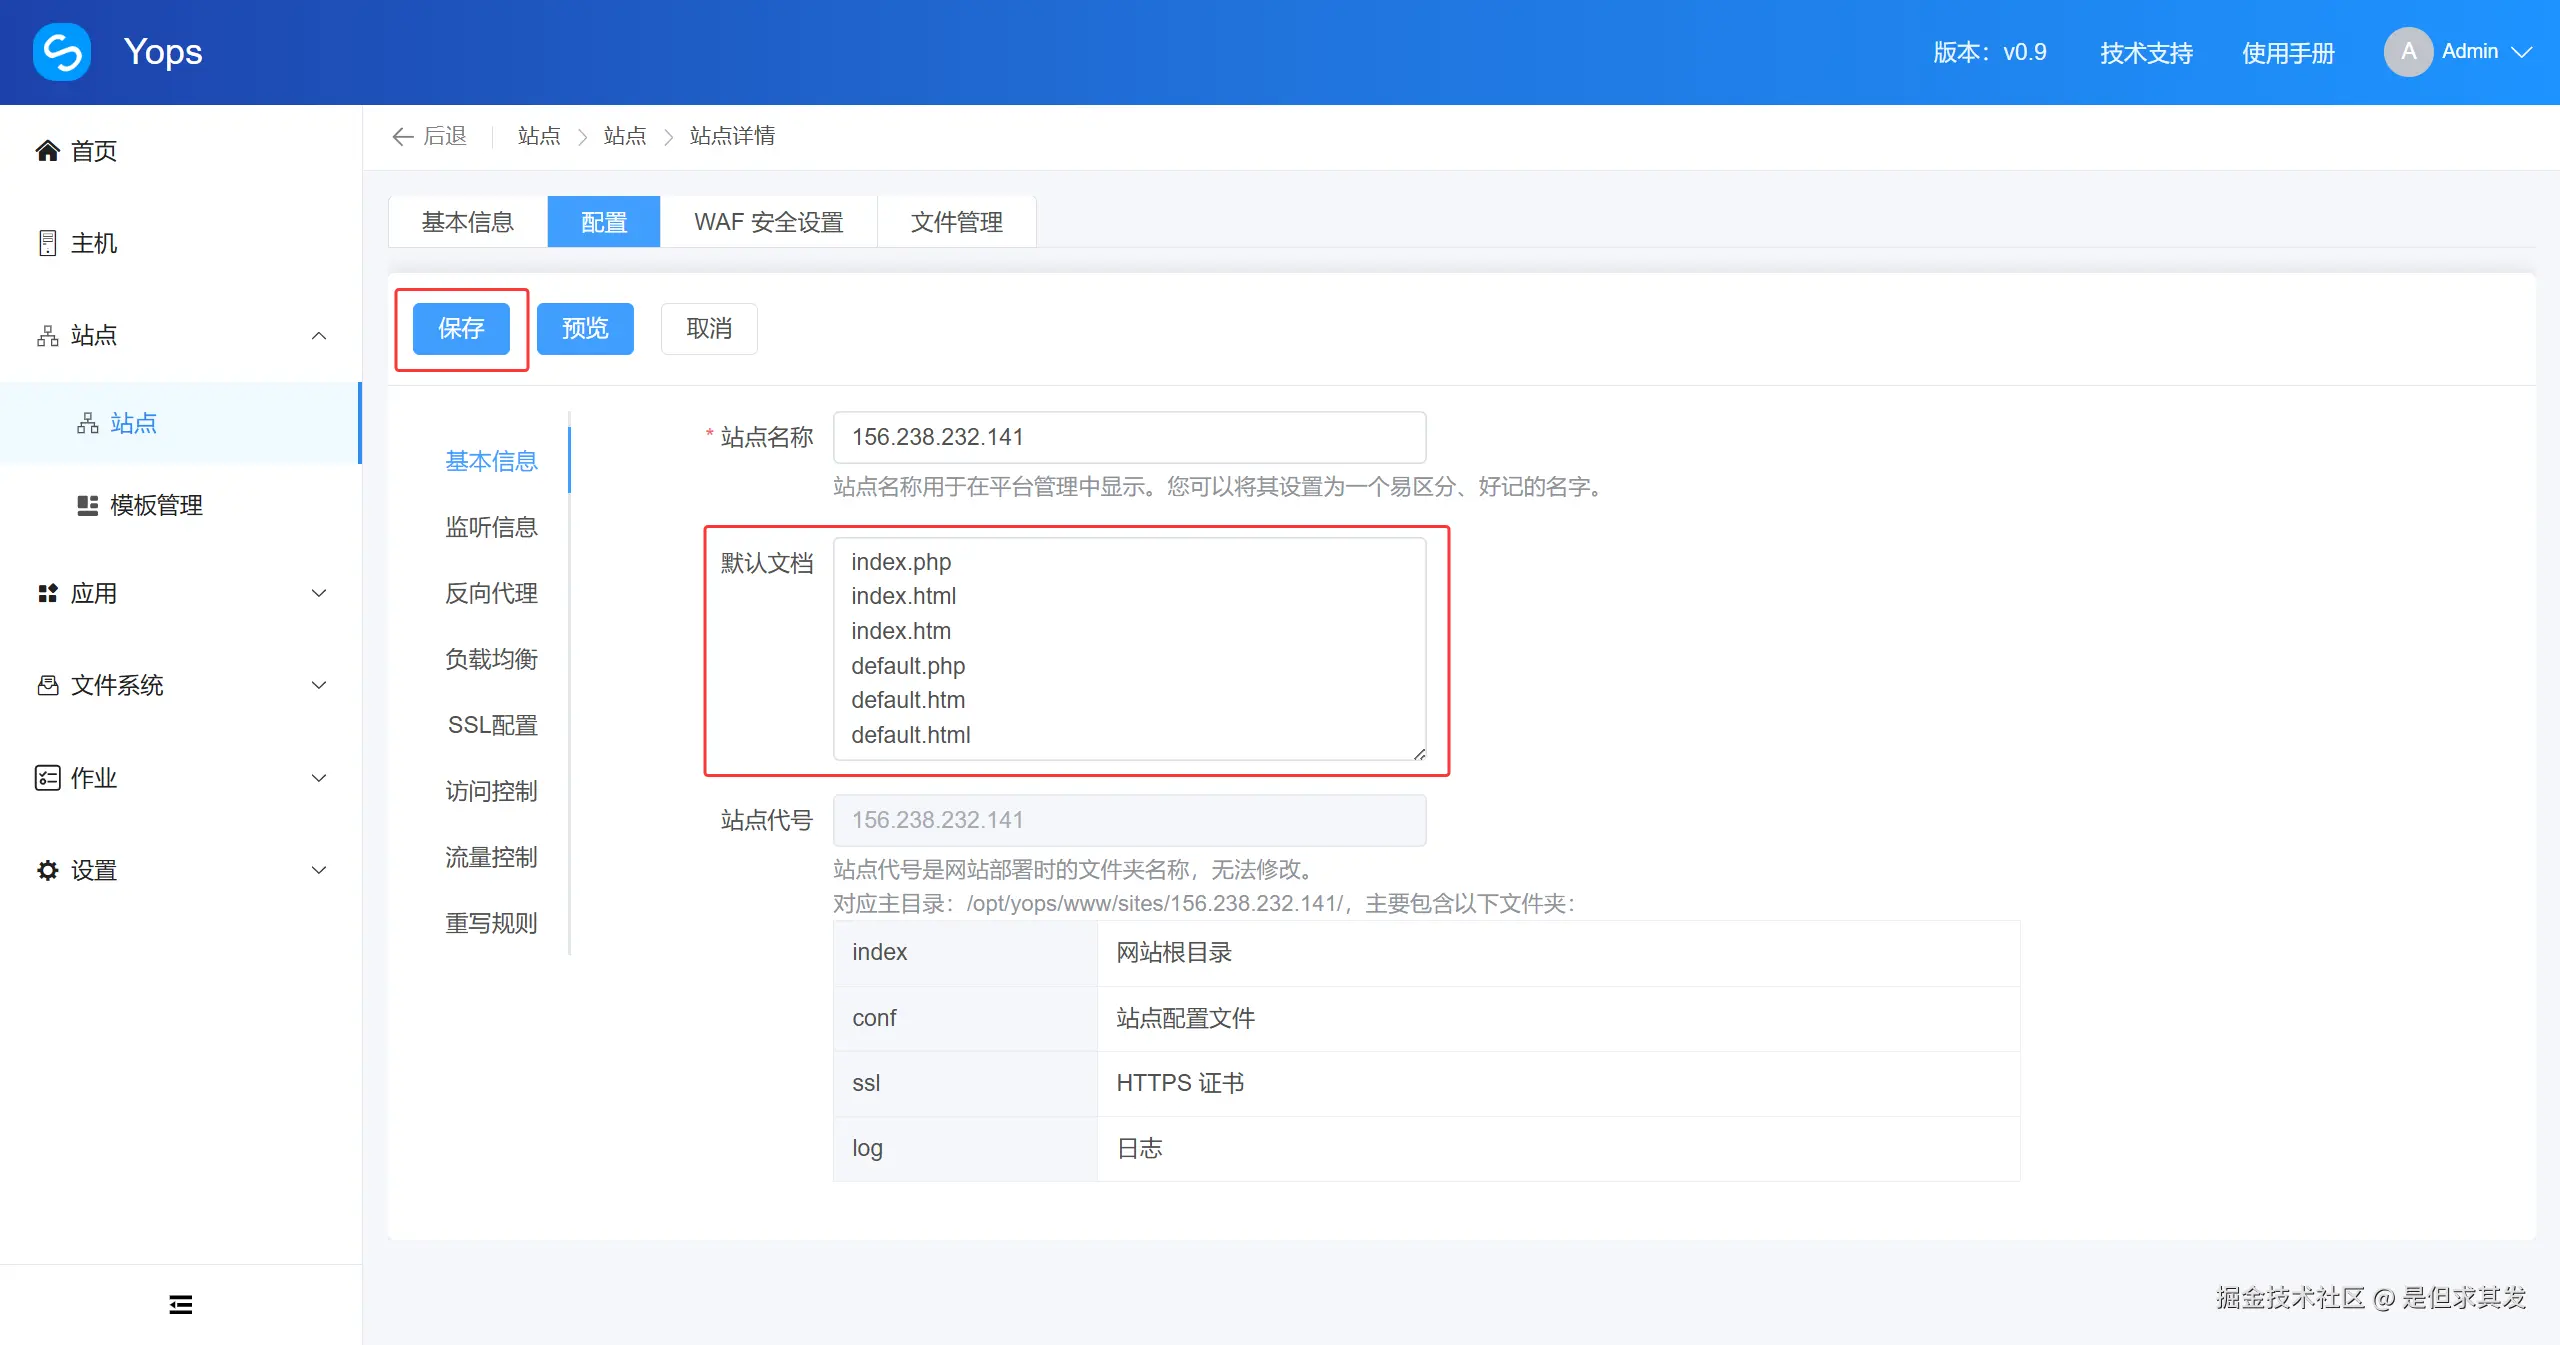Screen dimensions: 2560x1345
Task: Click the host server icon beside 主机
Action: 47,243
